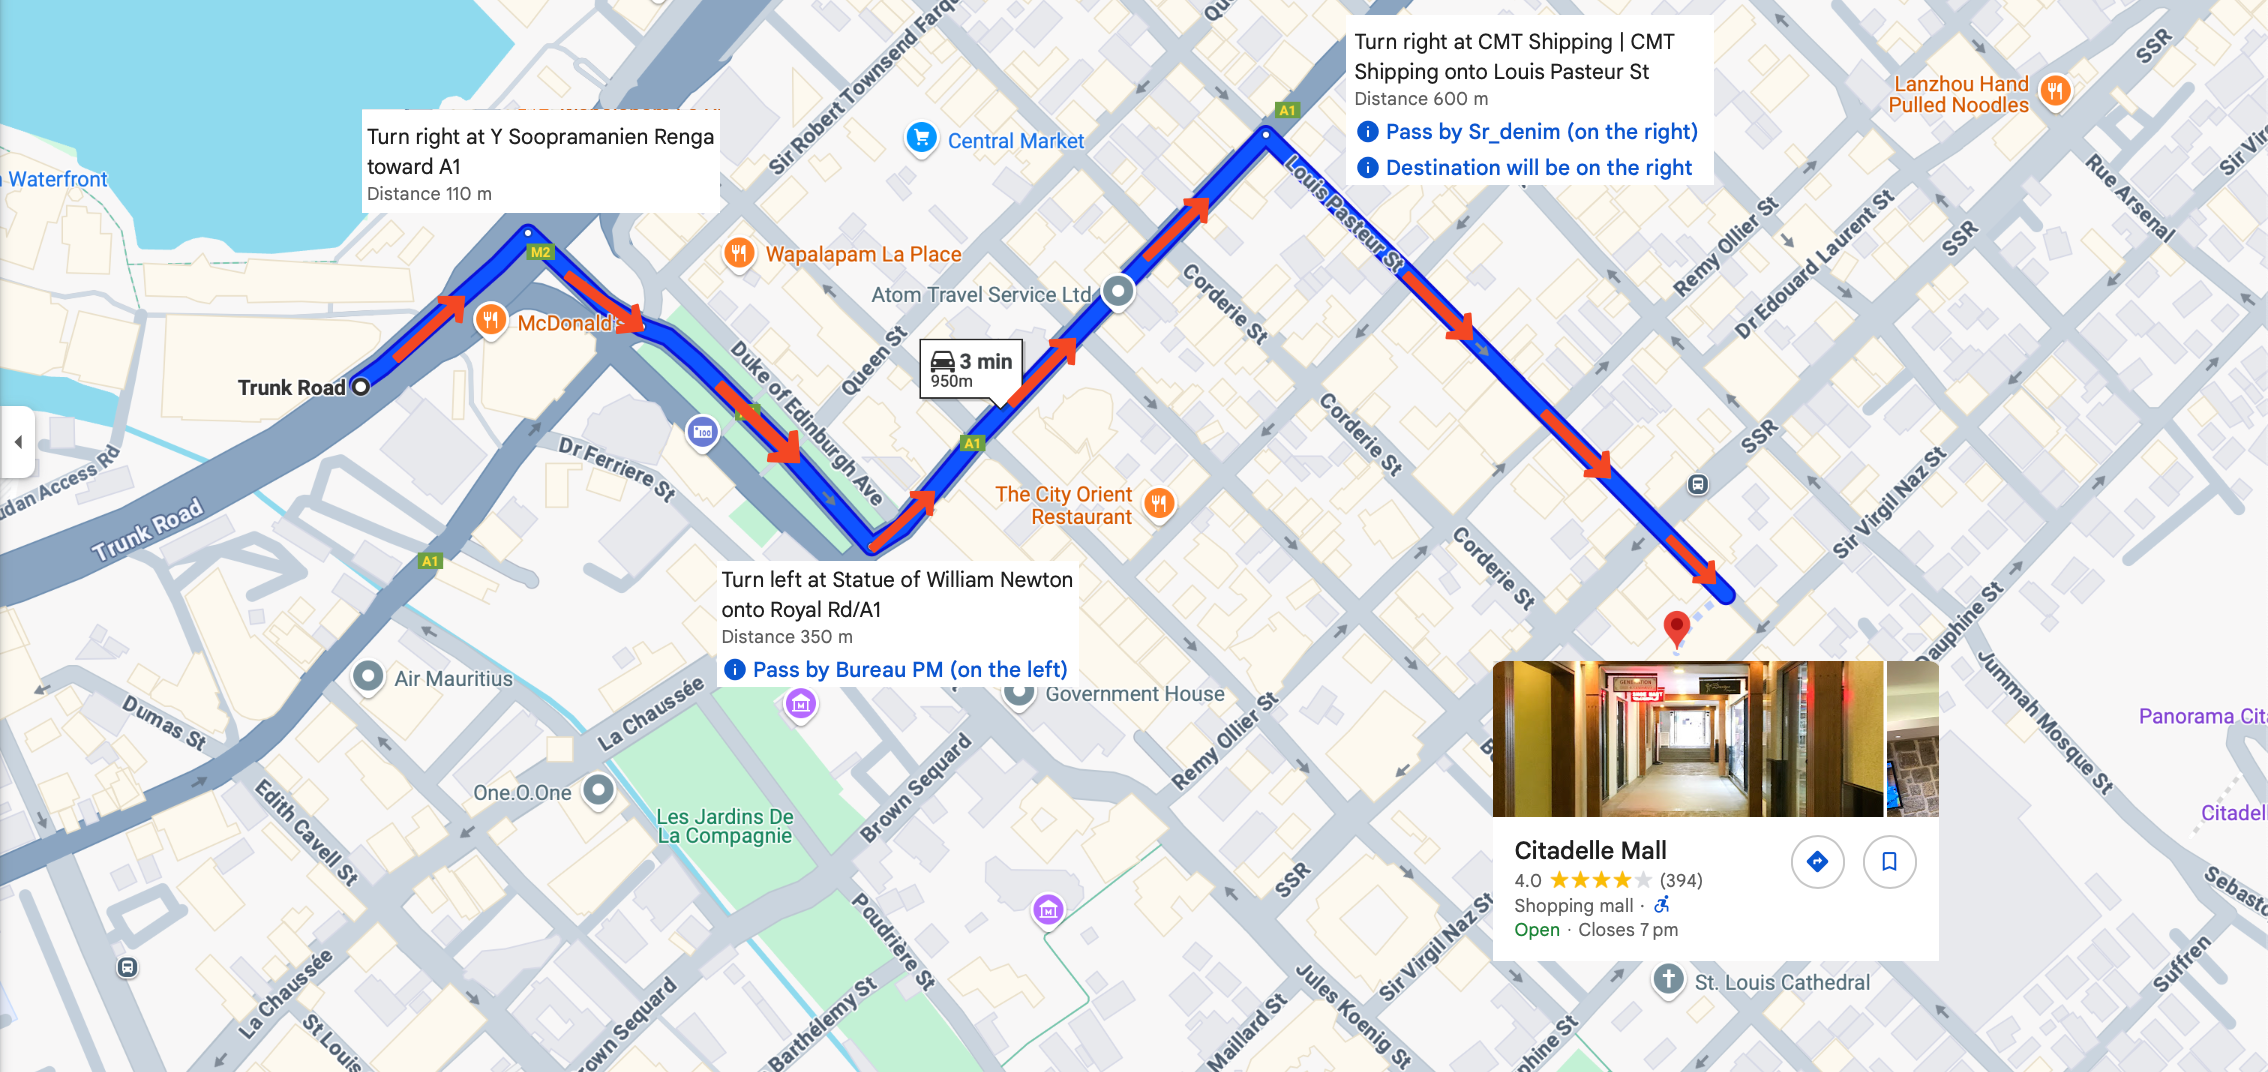Open the Air Mauritius location marker

(x=368, y=677)
